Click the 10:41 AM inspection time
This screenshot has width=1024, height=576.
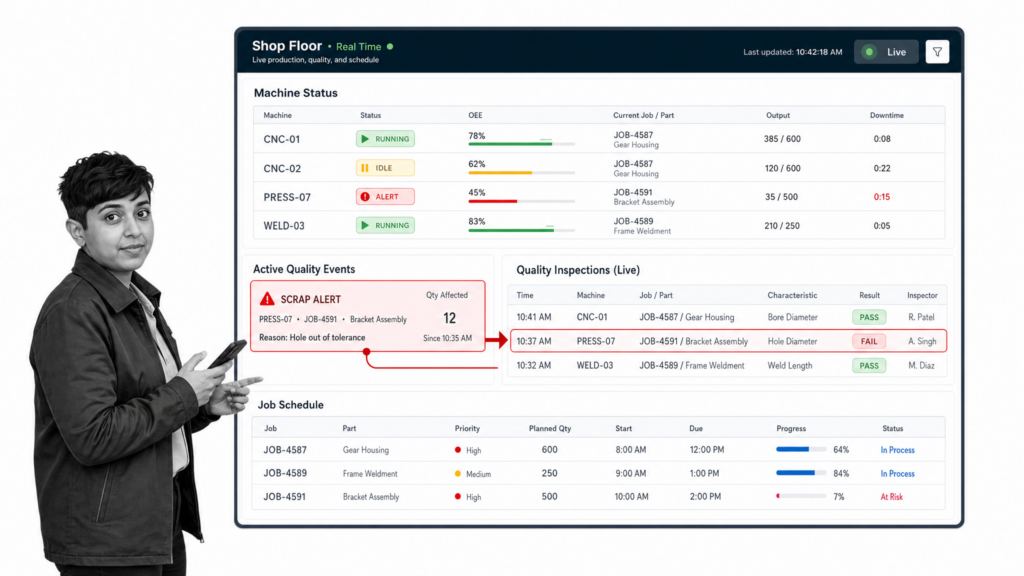[x=534, y=317]
